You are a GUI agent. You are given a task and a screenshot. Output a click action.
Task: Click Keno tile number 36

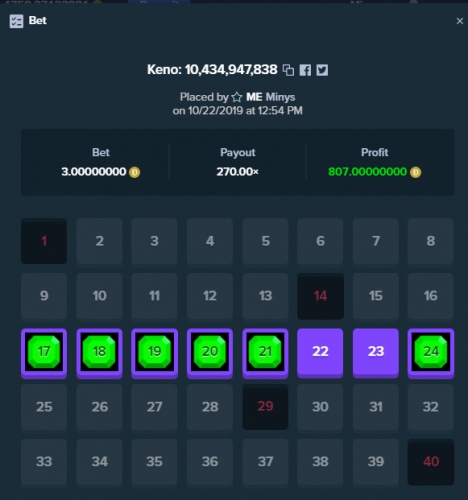tap(210, 462)
